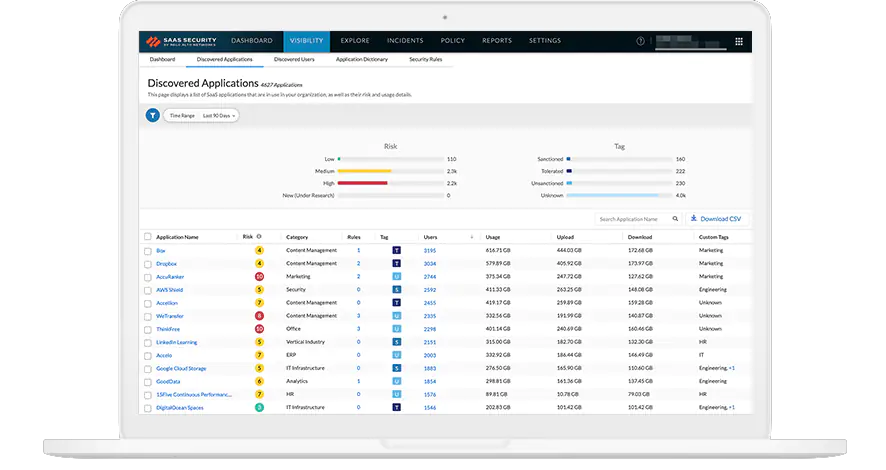Image resolution: width=886 pixels, height=470 pixels.
Task: Open the Incidents nav item
Action: click(405, 41)
